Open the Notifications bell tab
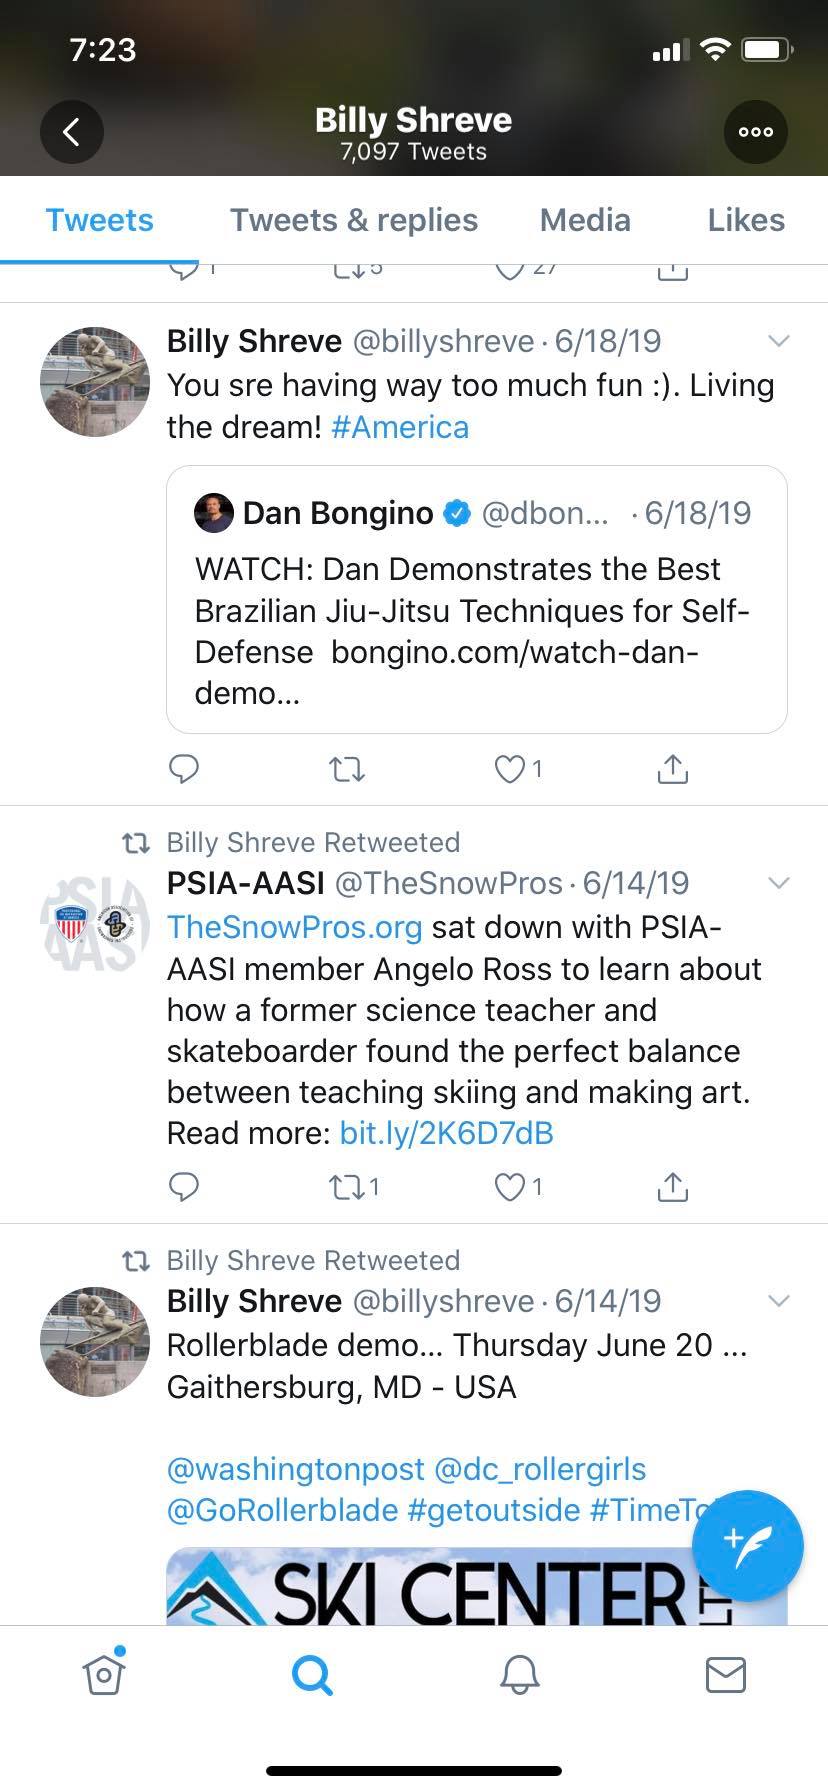This screenshot has height=1792, width=828. pos(519,1674)
